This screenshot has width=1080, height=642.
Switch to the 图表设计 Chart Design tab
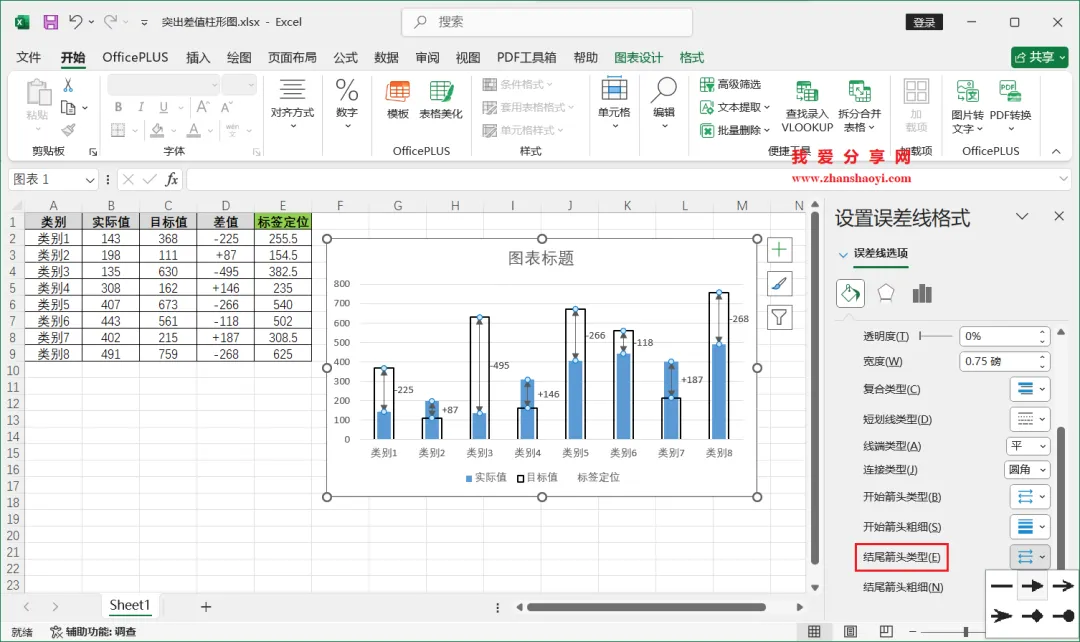click(638, 57)
